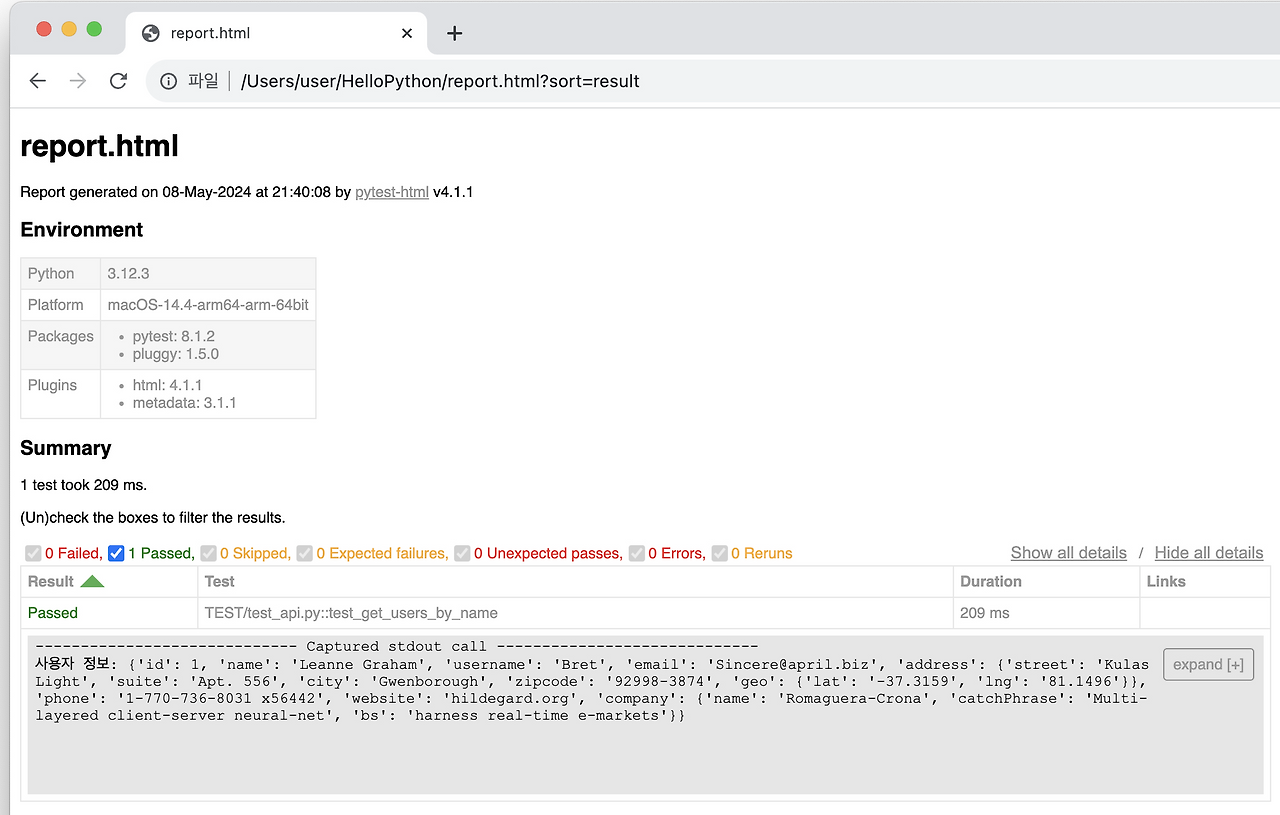This screenshot has height=815, width=1280.
Task: Click the Plugins label cell
Action: pos(61,394)
